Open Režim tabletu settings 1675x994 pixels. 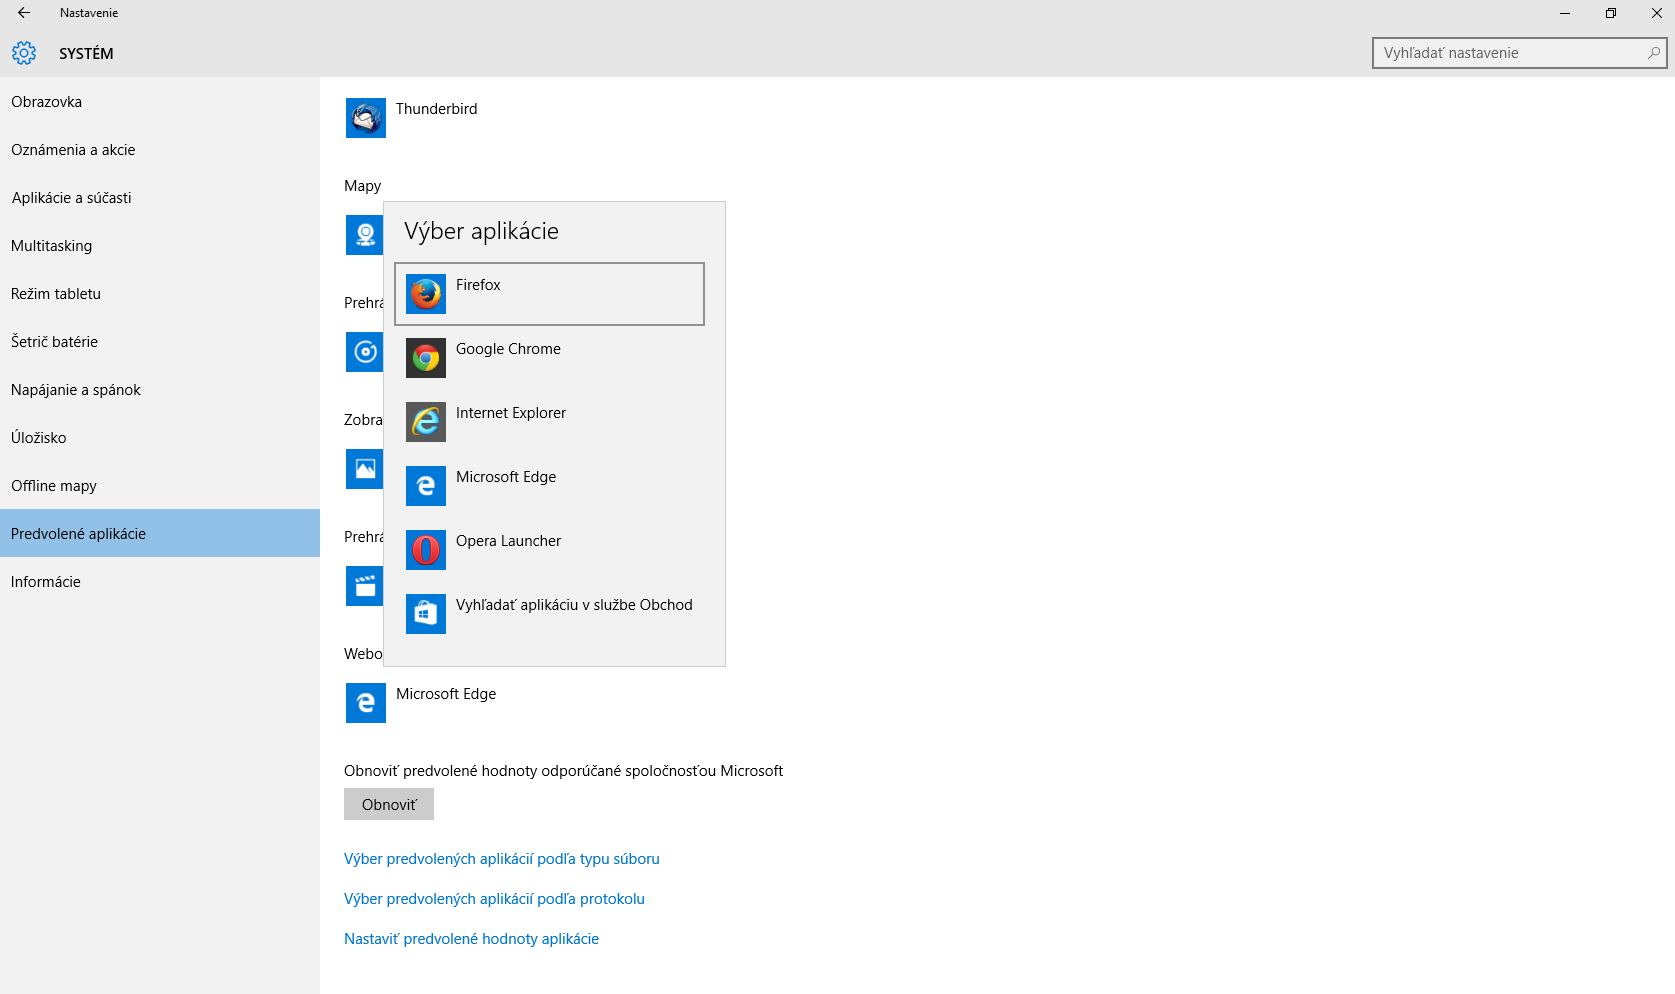(x=160, y=294)
